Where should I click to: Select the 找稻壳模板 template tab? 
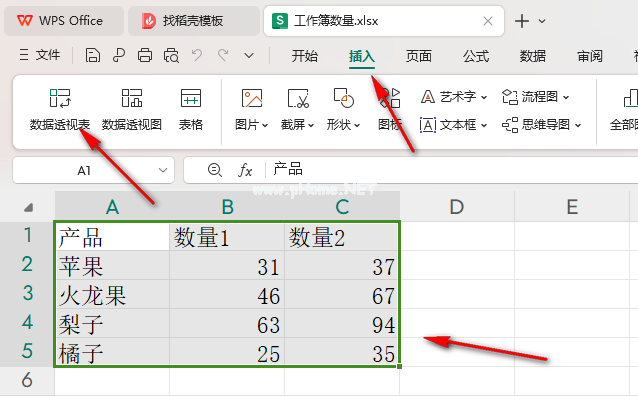[x=194, y=21]
